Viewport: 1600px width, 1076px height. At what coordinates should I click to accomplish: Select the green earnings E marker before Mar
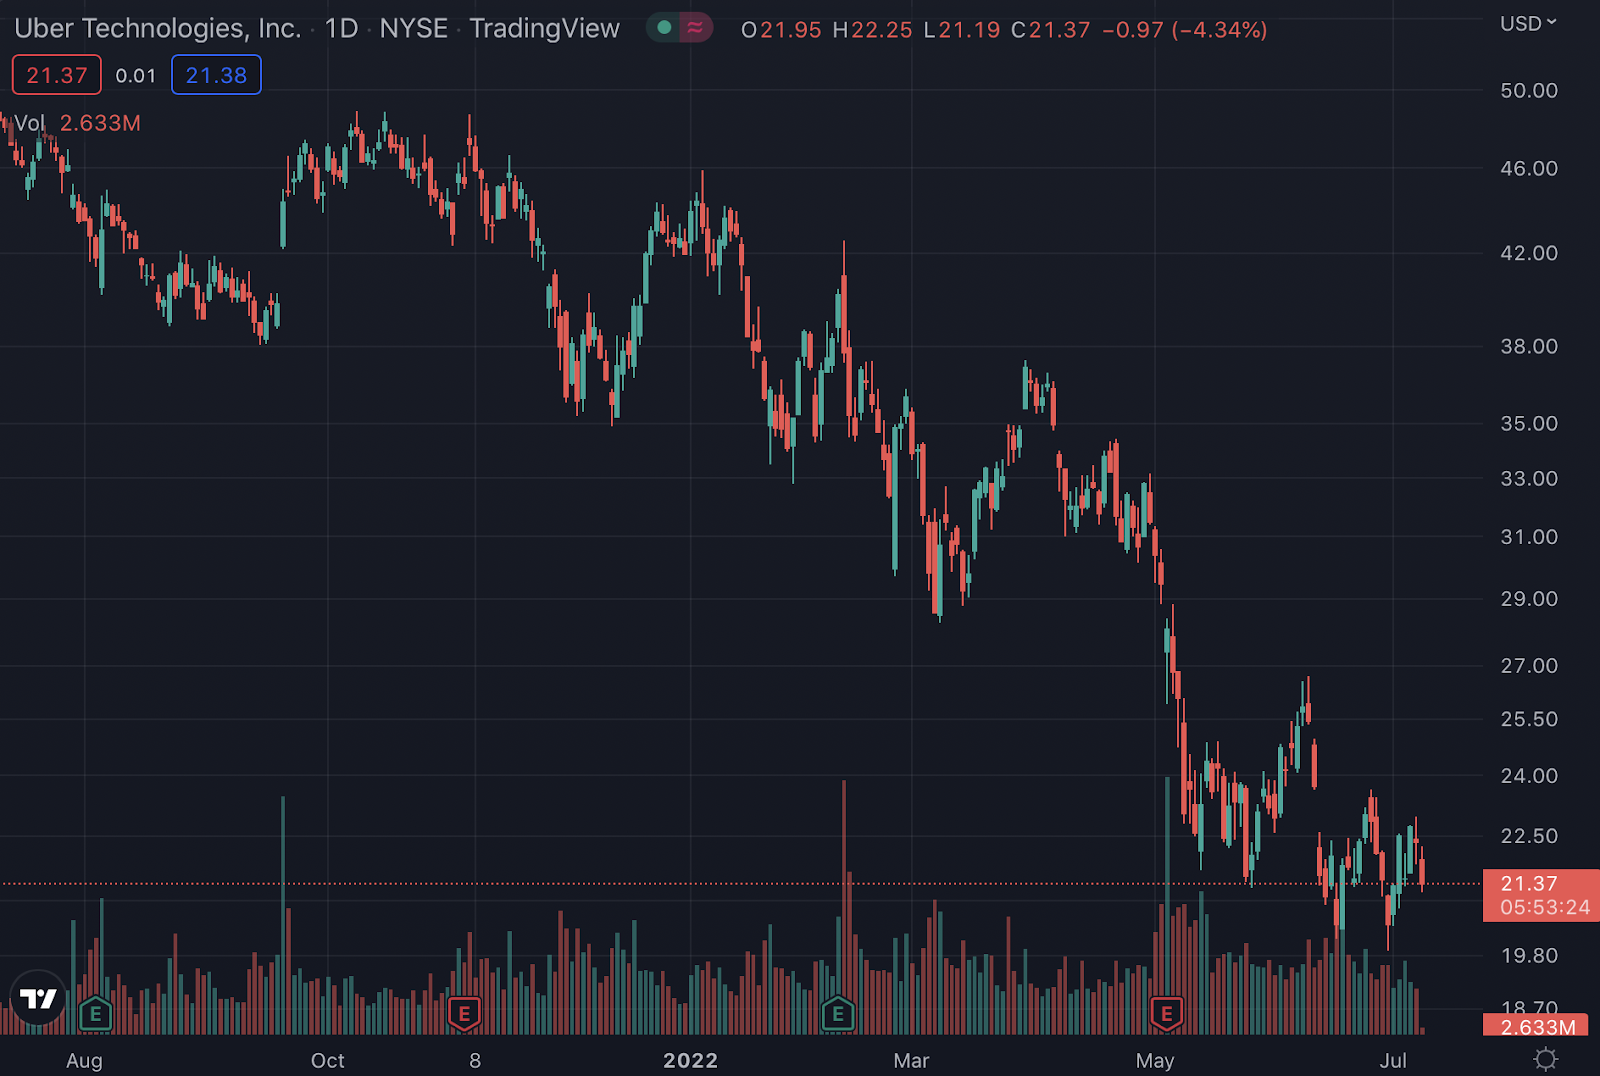point(838,1014)
